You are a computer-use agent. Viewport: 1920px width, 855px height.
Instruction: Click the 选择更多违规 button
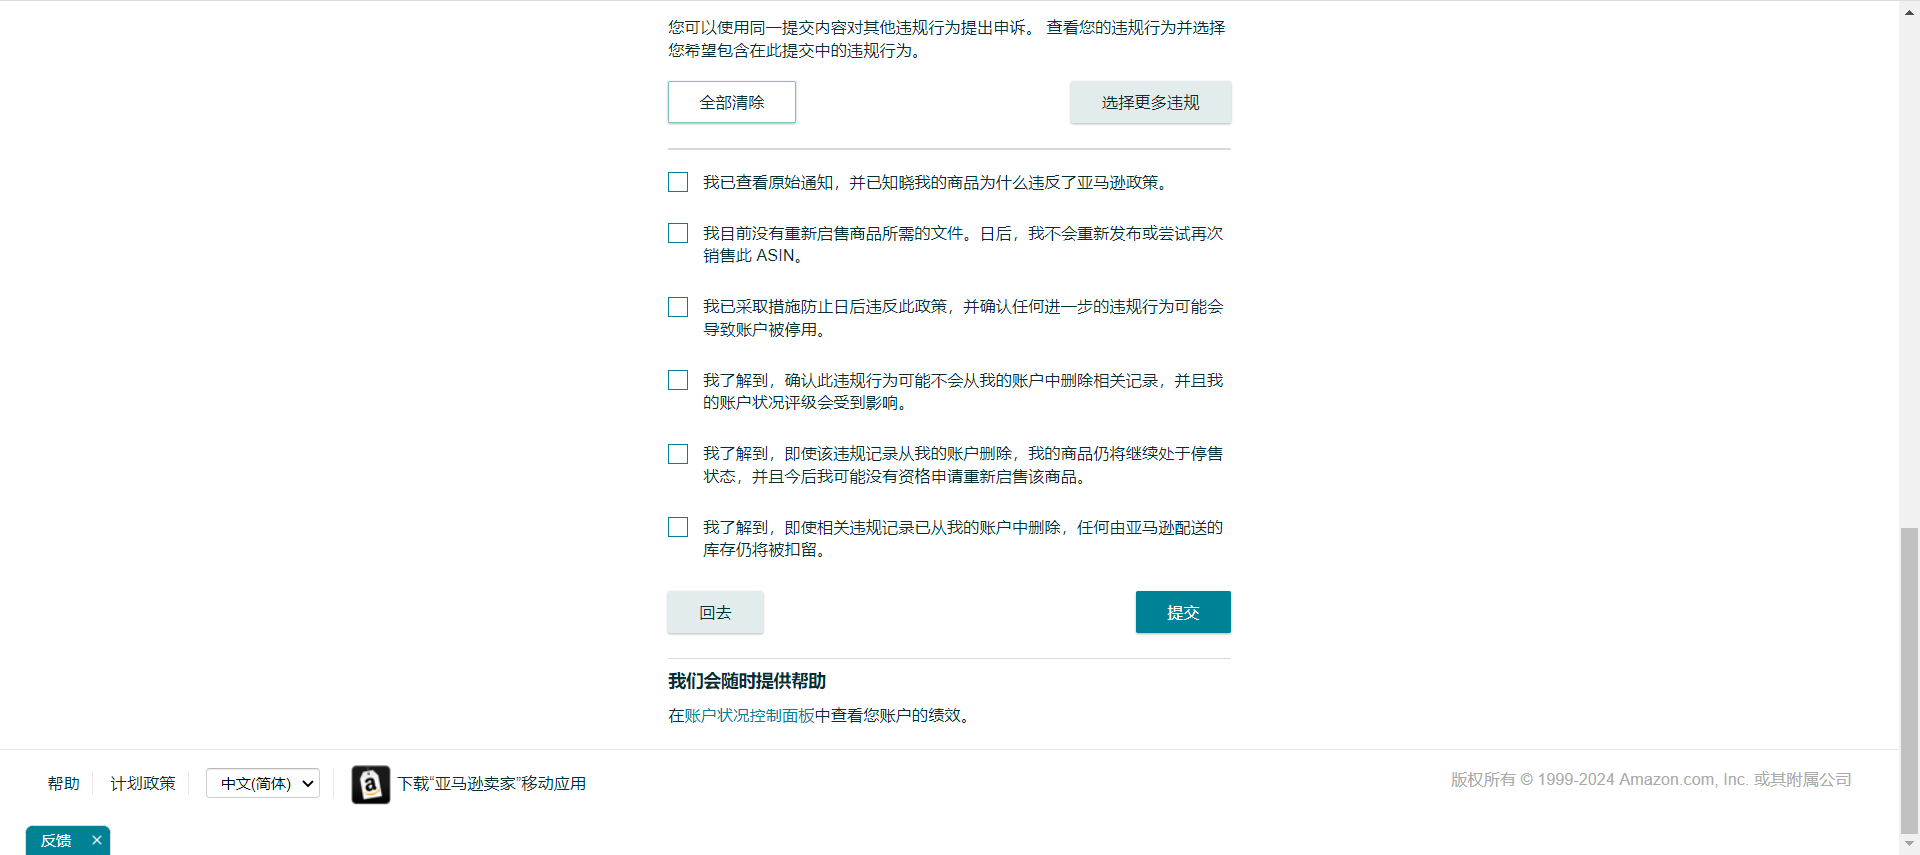coord(1150,102)
